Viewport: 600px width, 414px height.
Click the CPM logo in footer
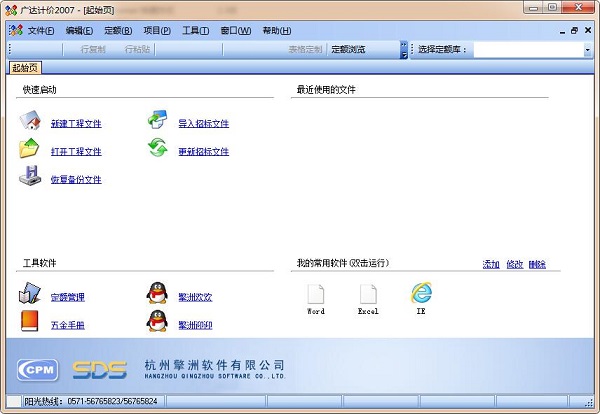pyautogui.click(x=38, y=370)
